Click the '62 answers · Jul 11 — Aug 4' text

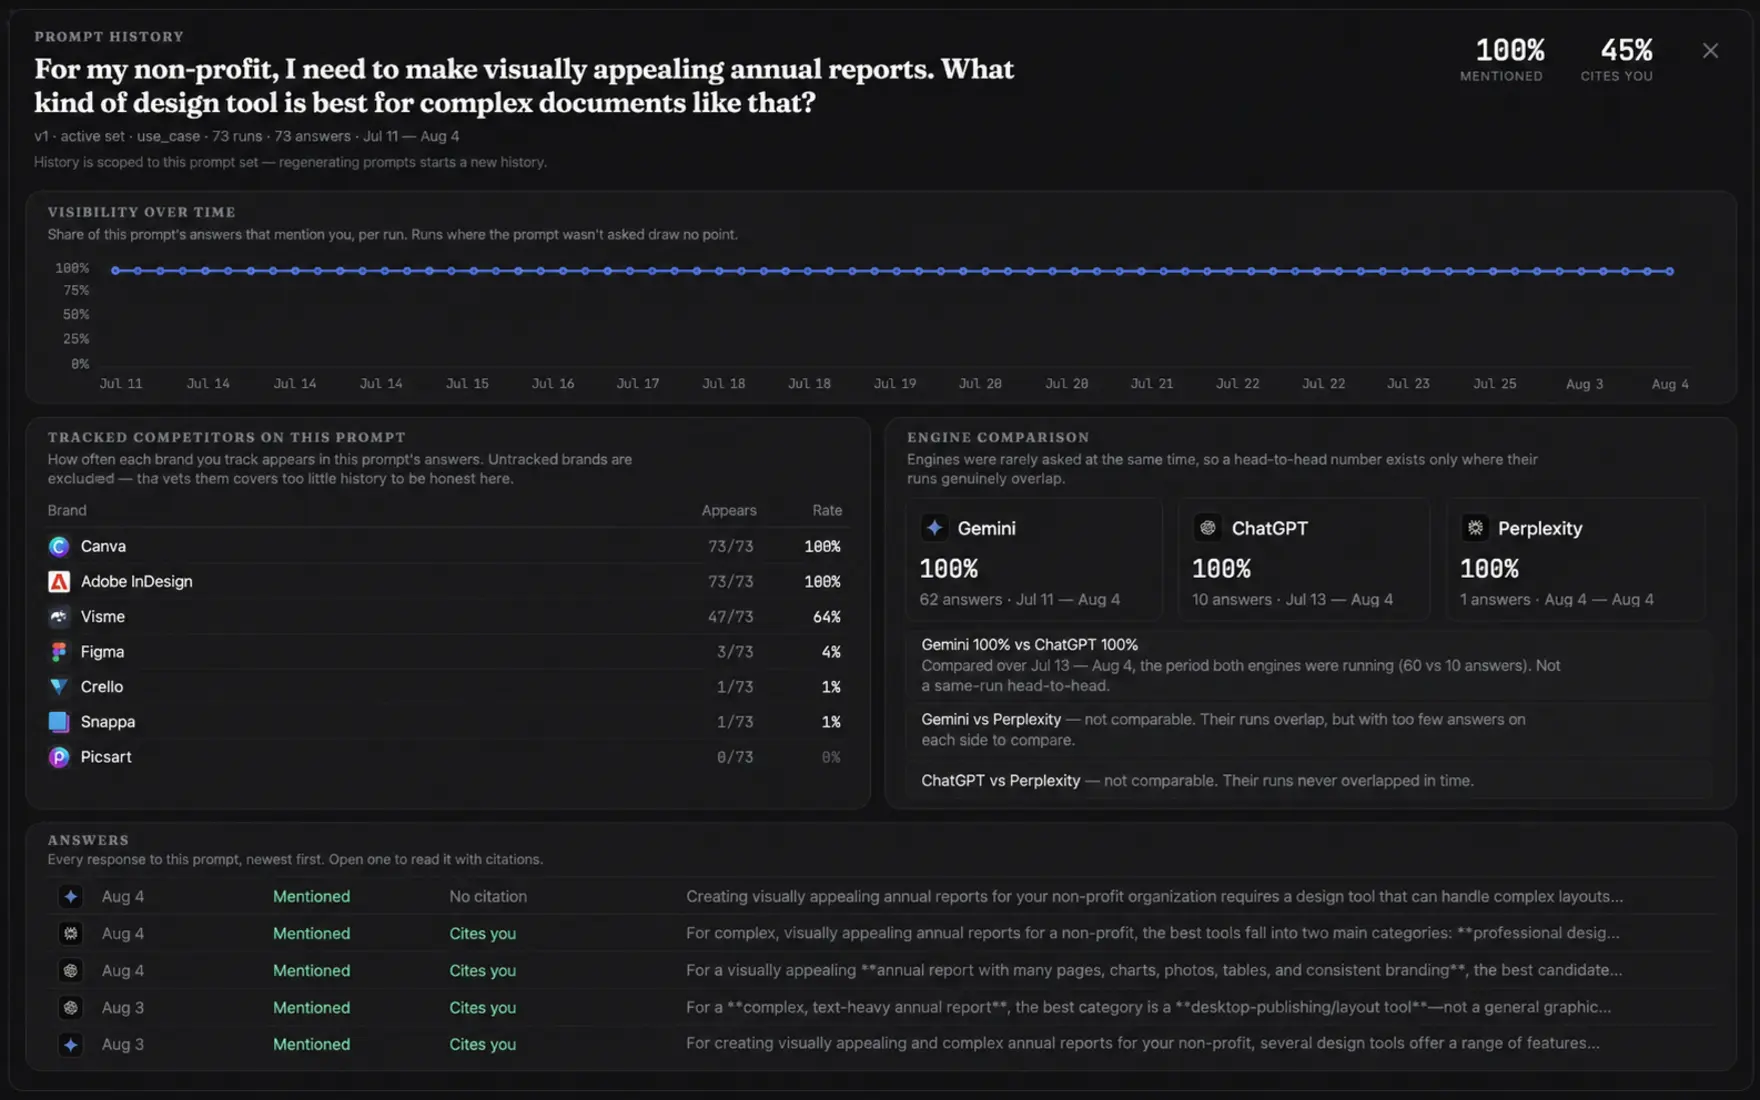click(1020, 599)
